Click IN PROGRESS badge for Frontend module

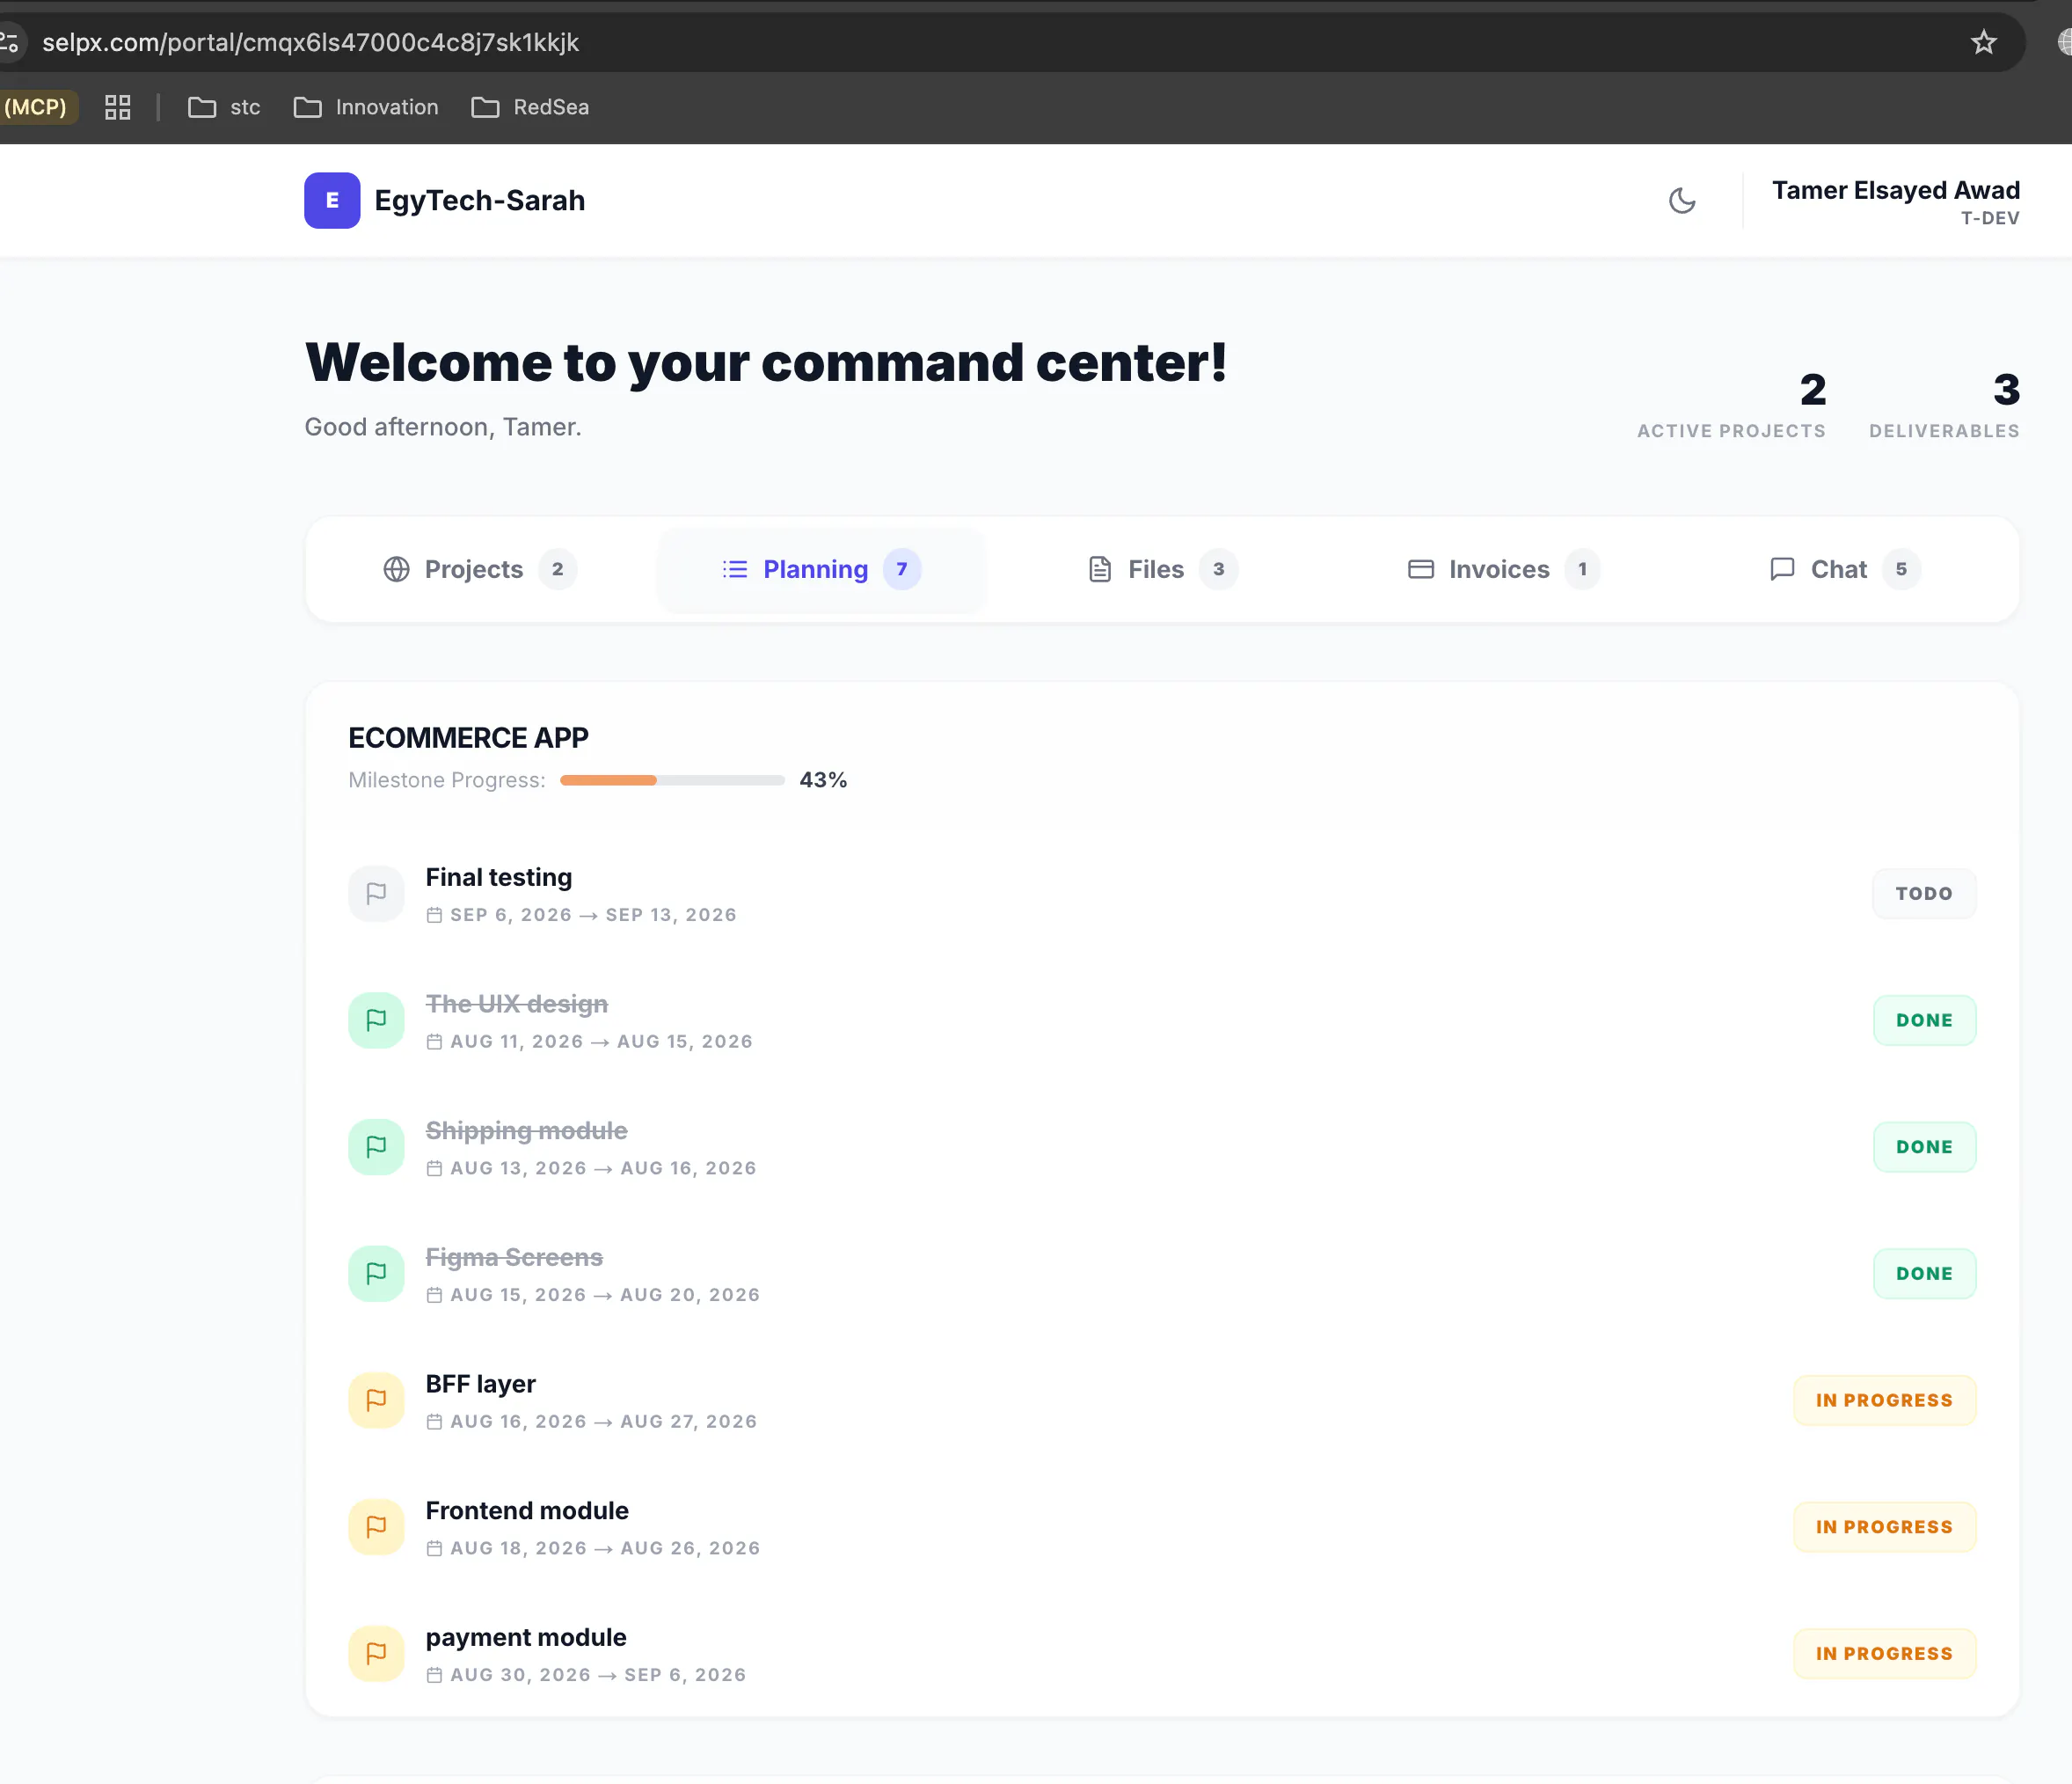click(1884, 1527)
